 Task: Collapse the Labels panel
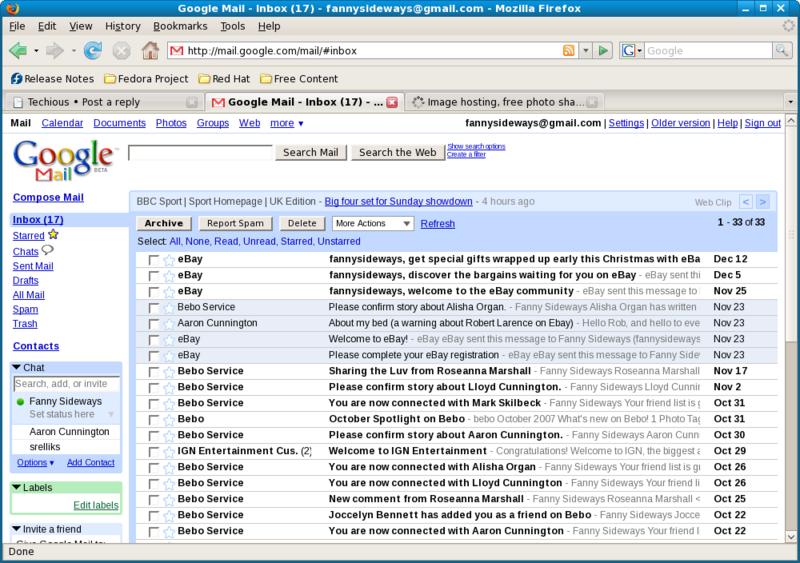(x=17, y=487)
